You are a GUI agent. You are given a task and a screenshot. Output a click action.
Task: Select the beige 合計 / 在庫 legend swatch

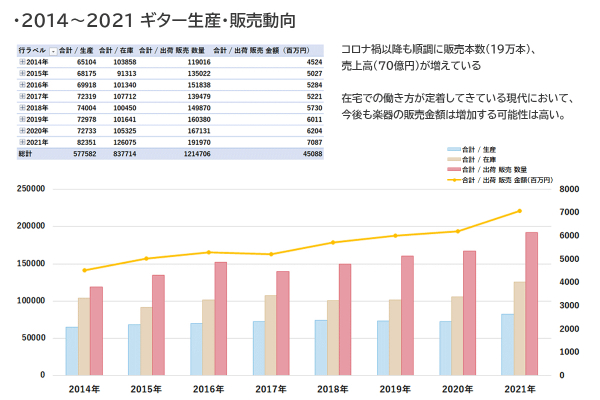453,158
